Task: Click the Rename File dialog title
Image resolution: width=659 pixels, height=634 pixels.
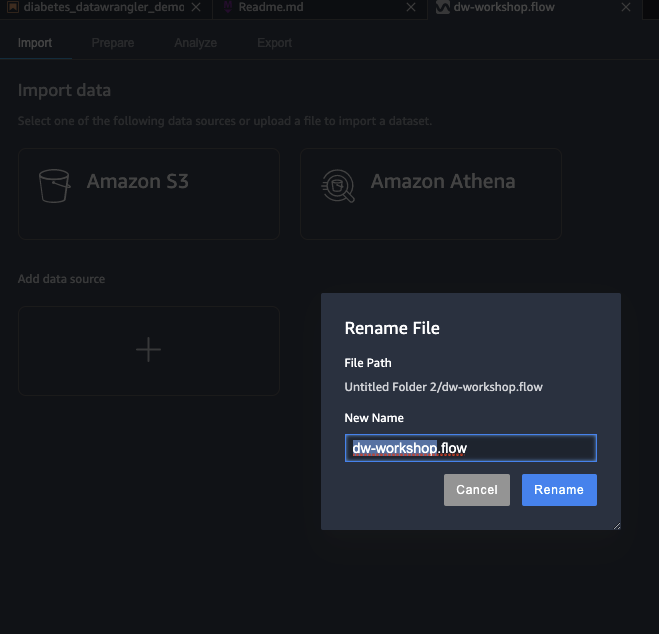Action: coord(392,328)
